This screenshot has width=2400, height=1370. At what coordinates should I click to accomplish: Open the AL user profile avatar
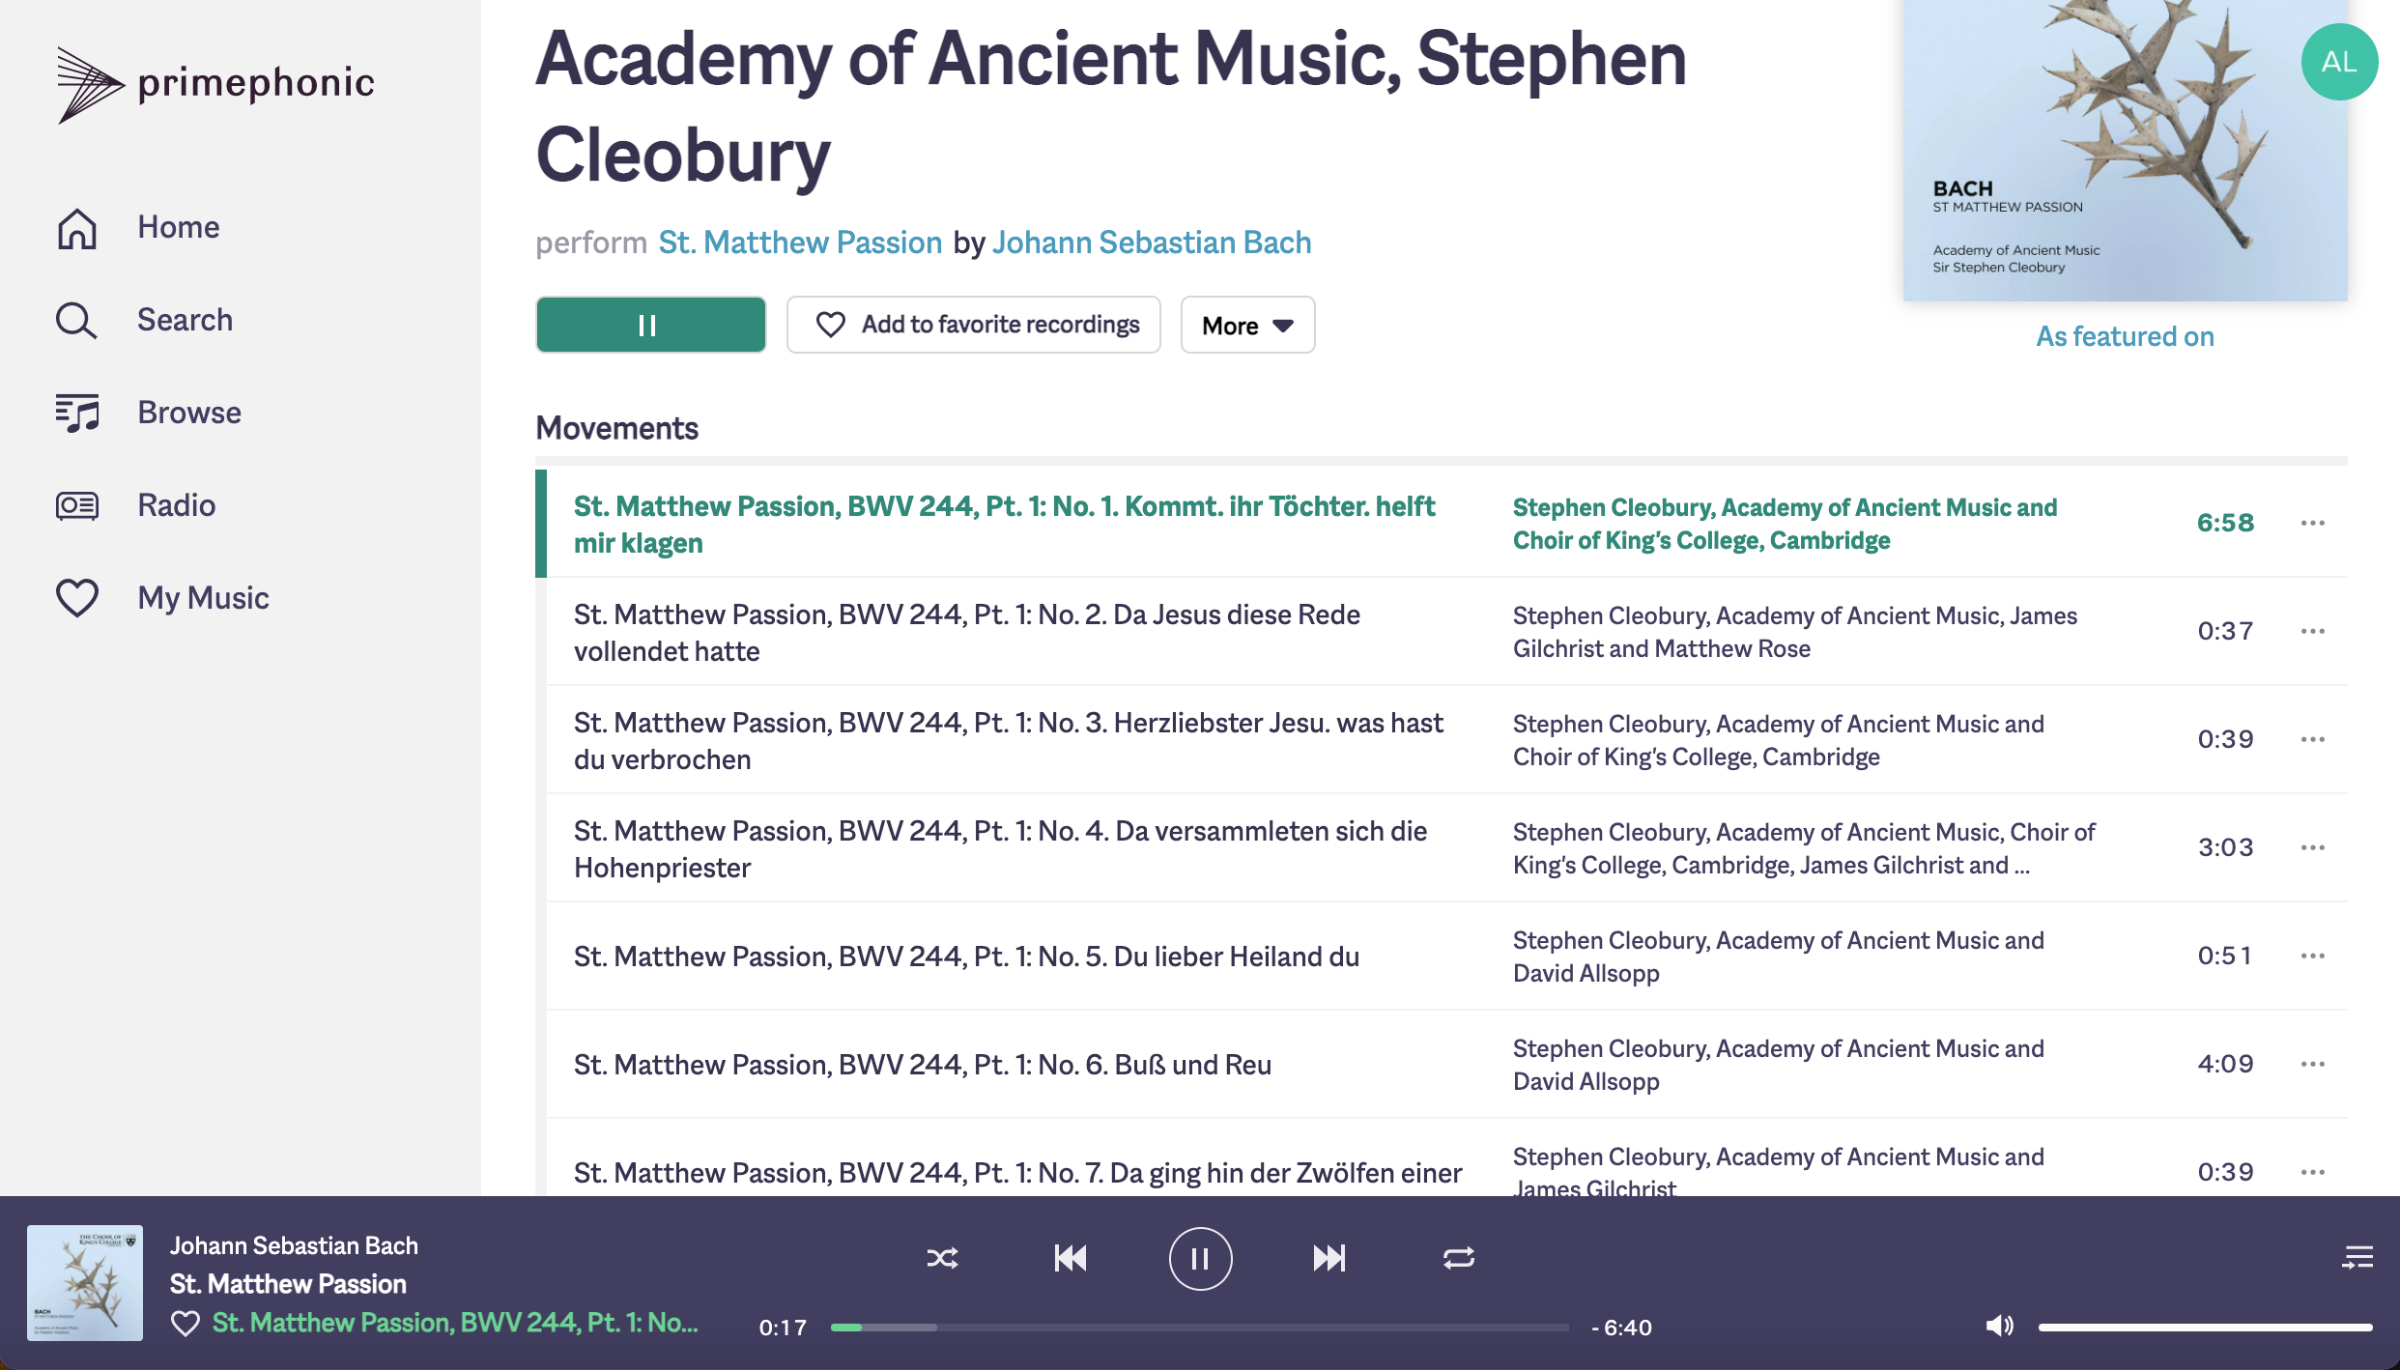click(x=2339, y=62)
